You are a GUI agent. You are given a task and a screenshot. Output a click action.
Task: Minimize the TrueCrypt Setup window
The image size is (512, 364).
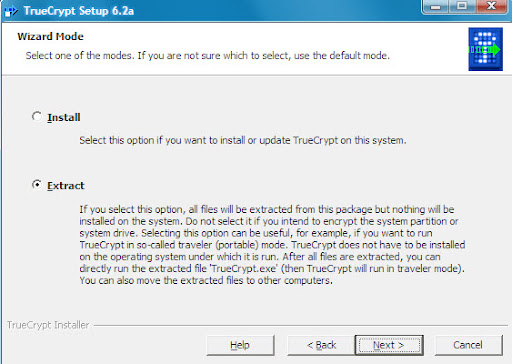tap(436, 6)
